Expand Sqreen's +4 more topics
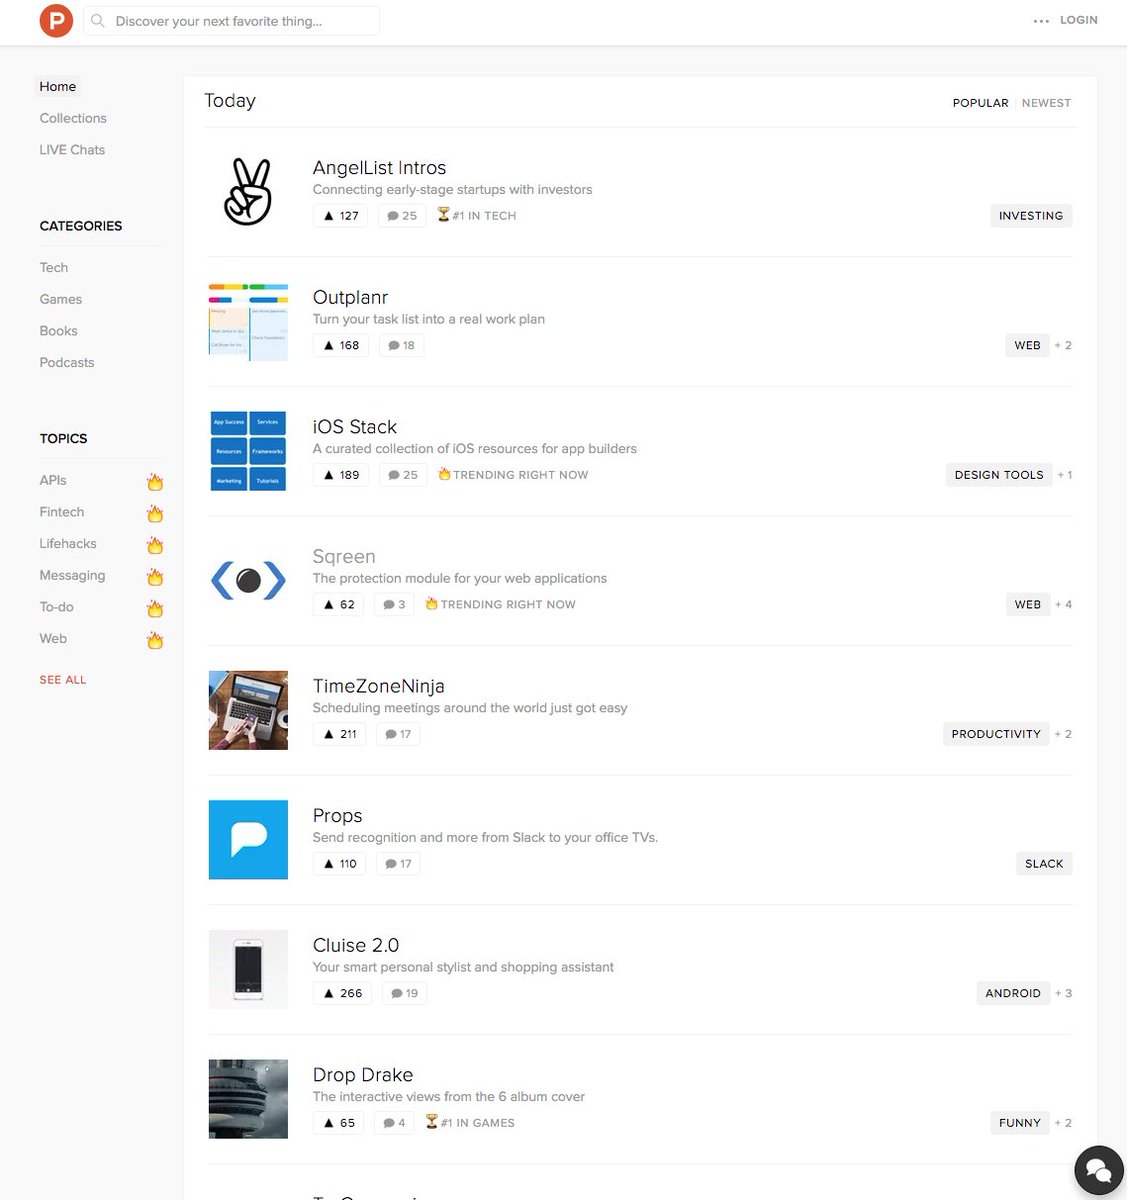The width and height of the screenshot is (1127, 1200). [1063, 605]
